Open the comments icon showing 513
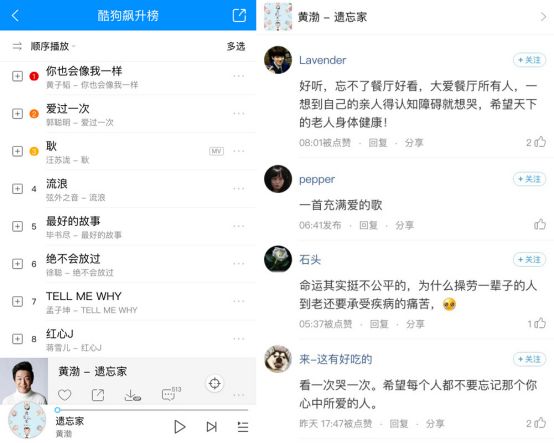The image size is (554, 443). point(171,394)
